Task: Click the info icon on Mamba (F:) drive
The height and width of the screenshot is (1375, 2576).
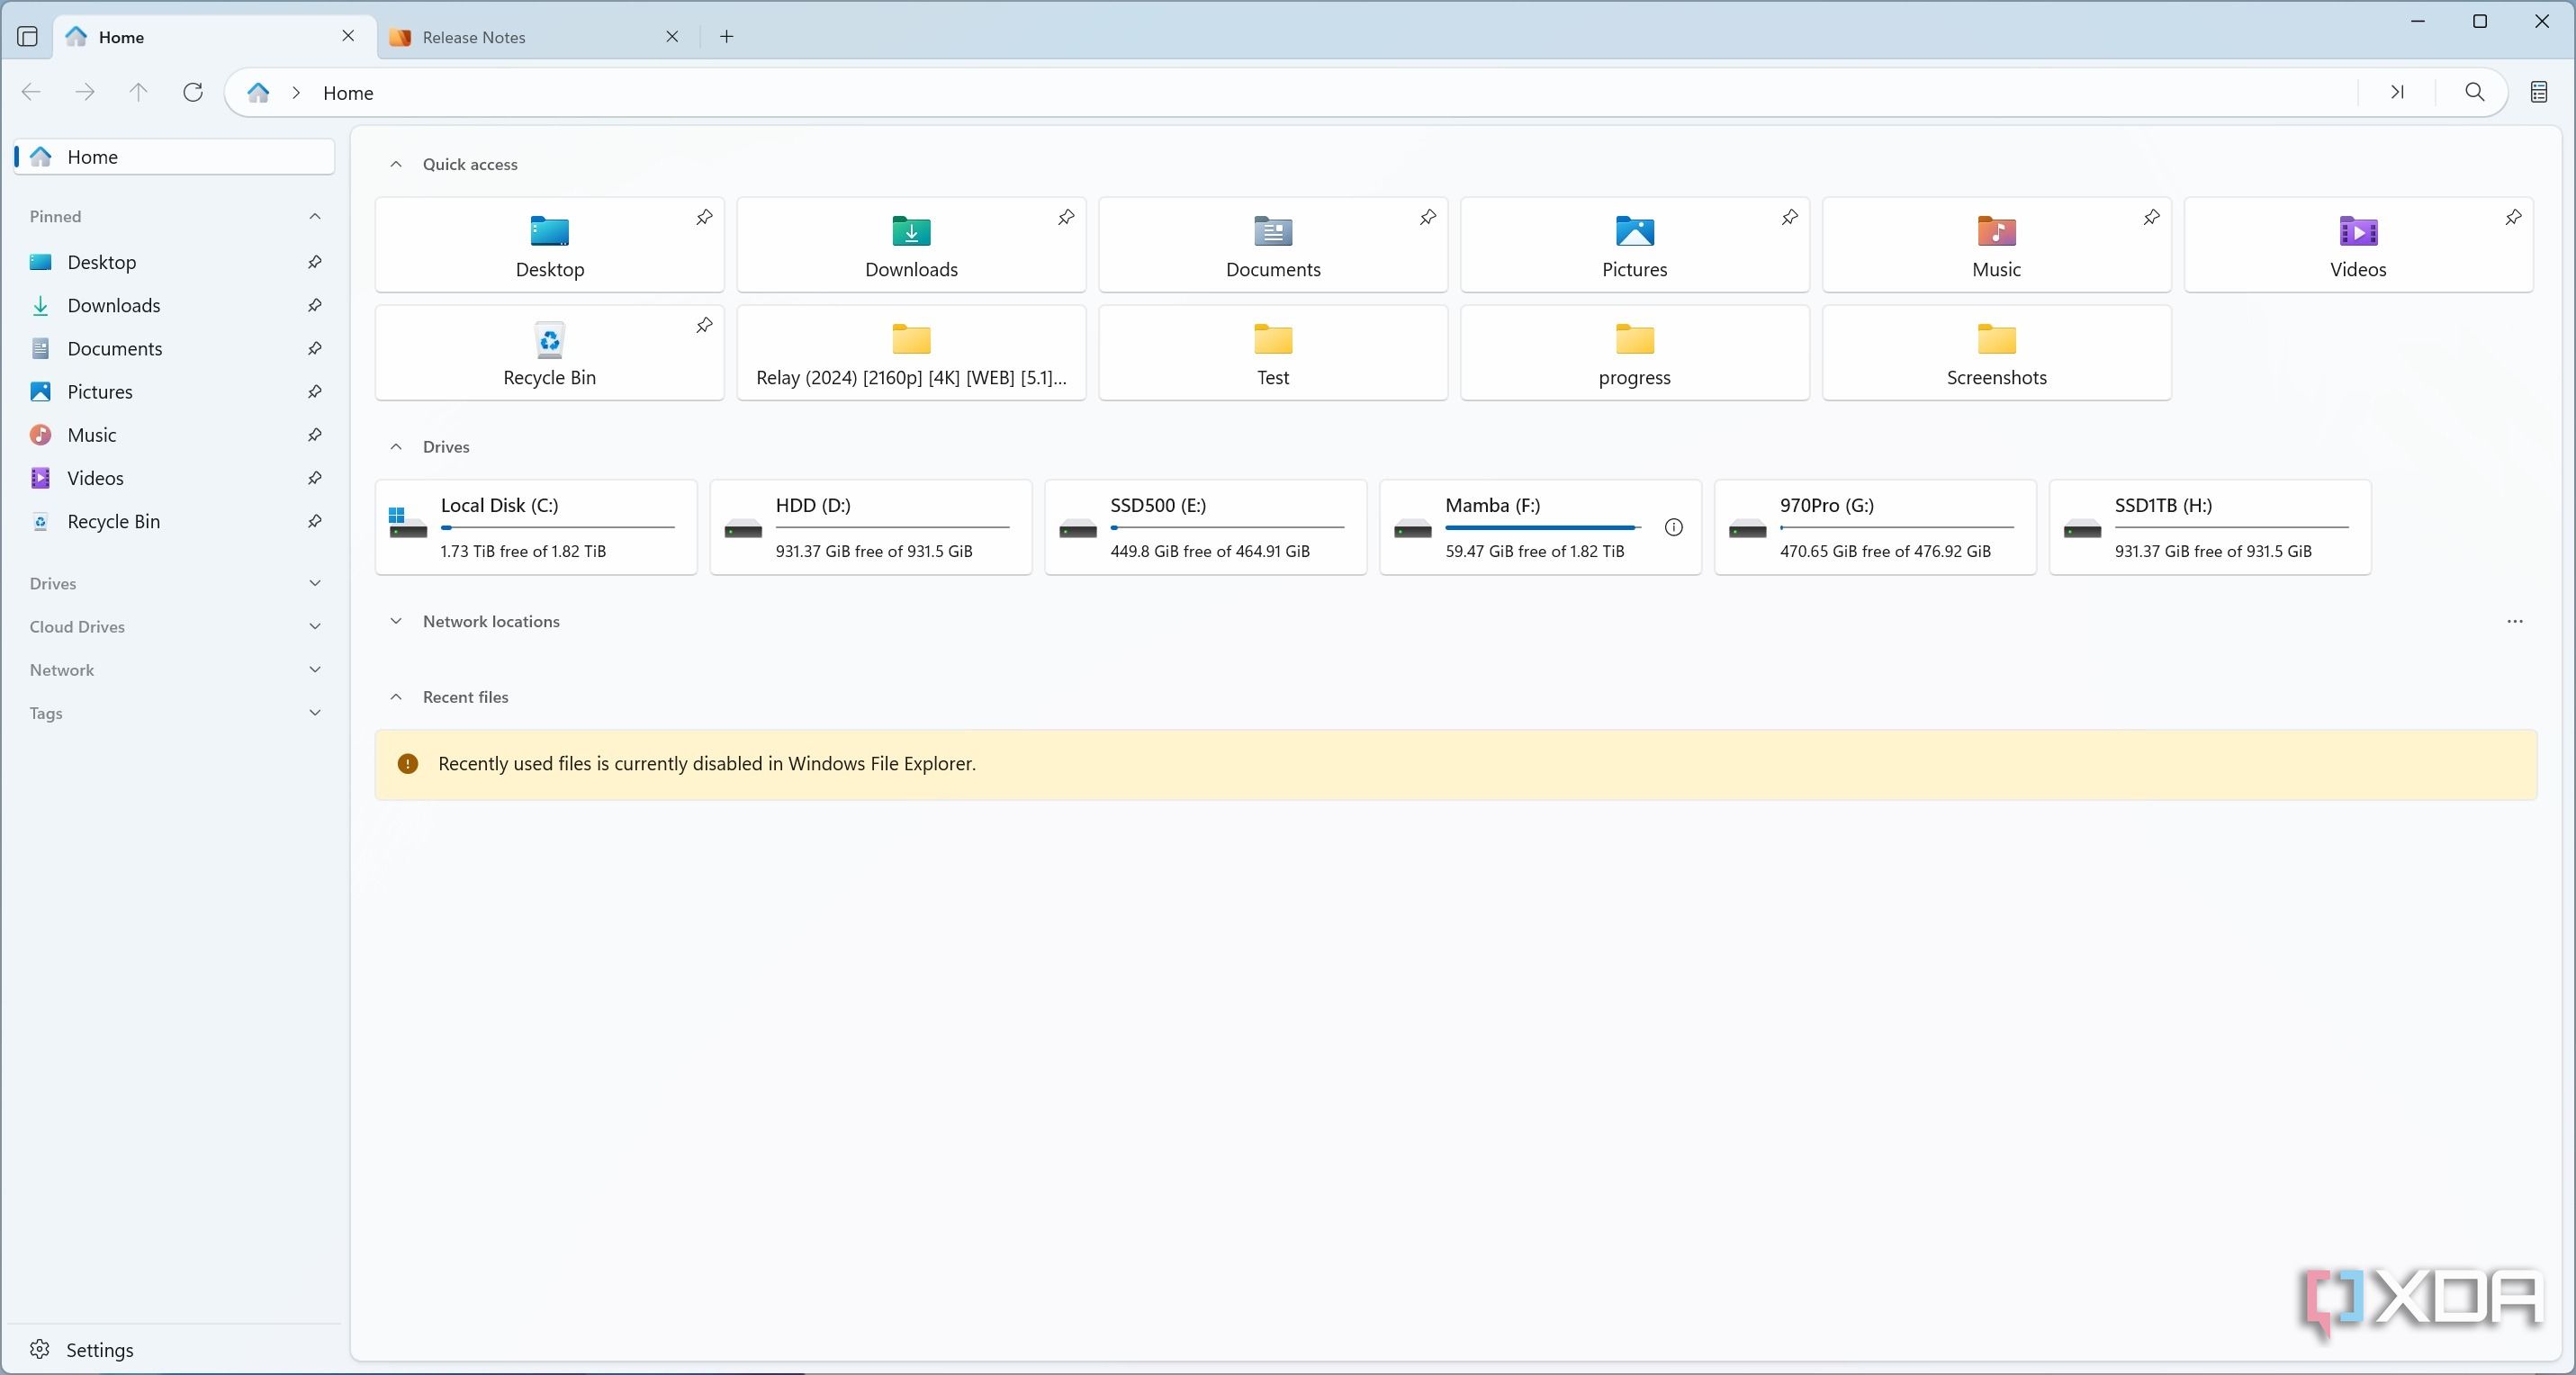Action: point(1673,527)
